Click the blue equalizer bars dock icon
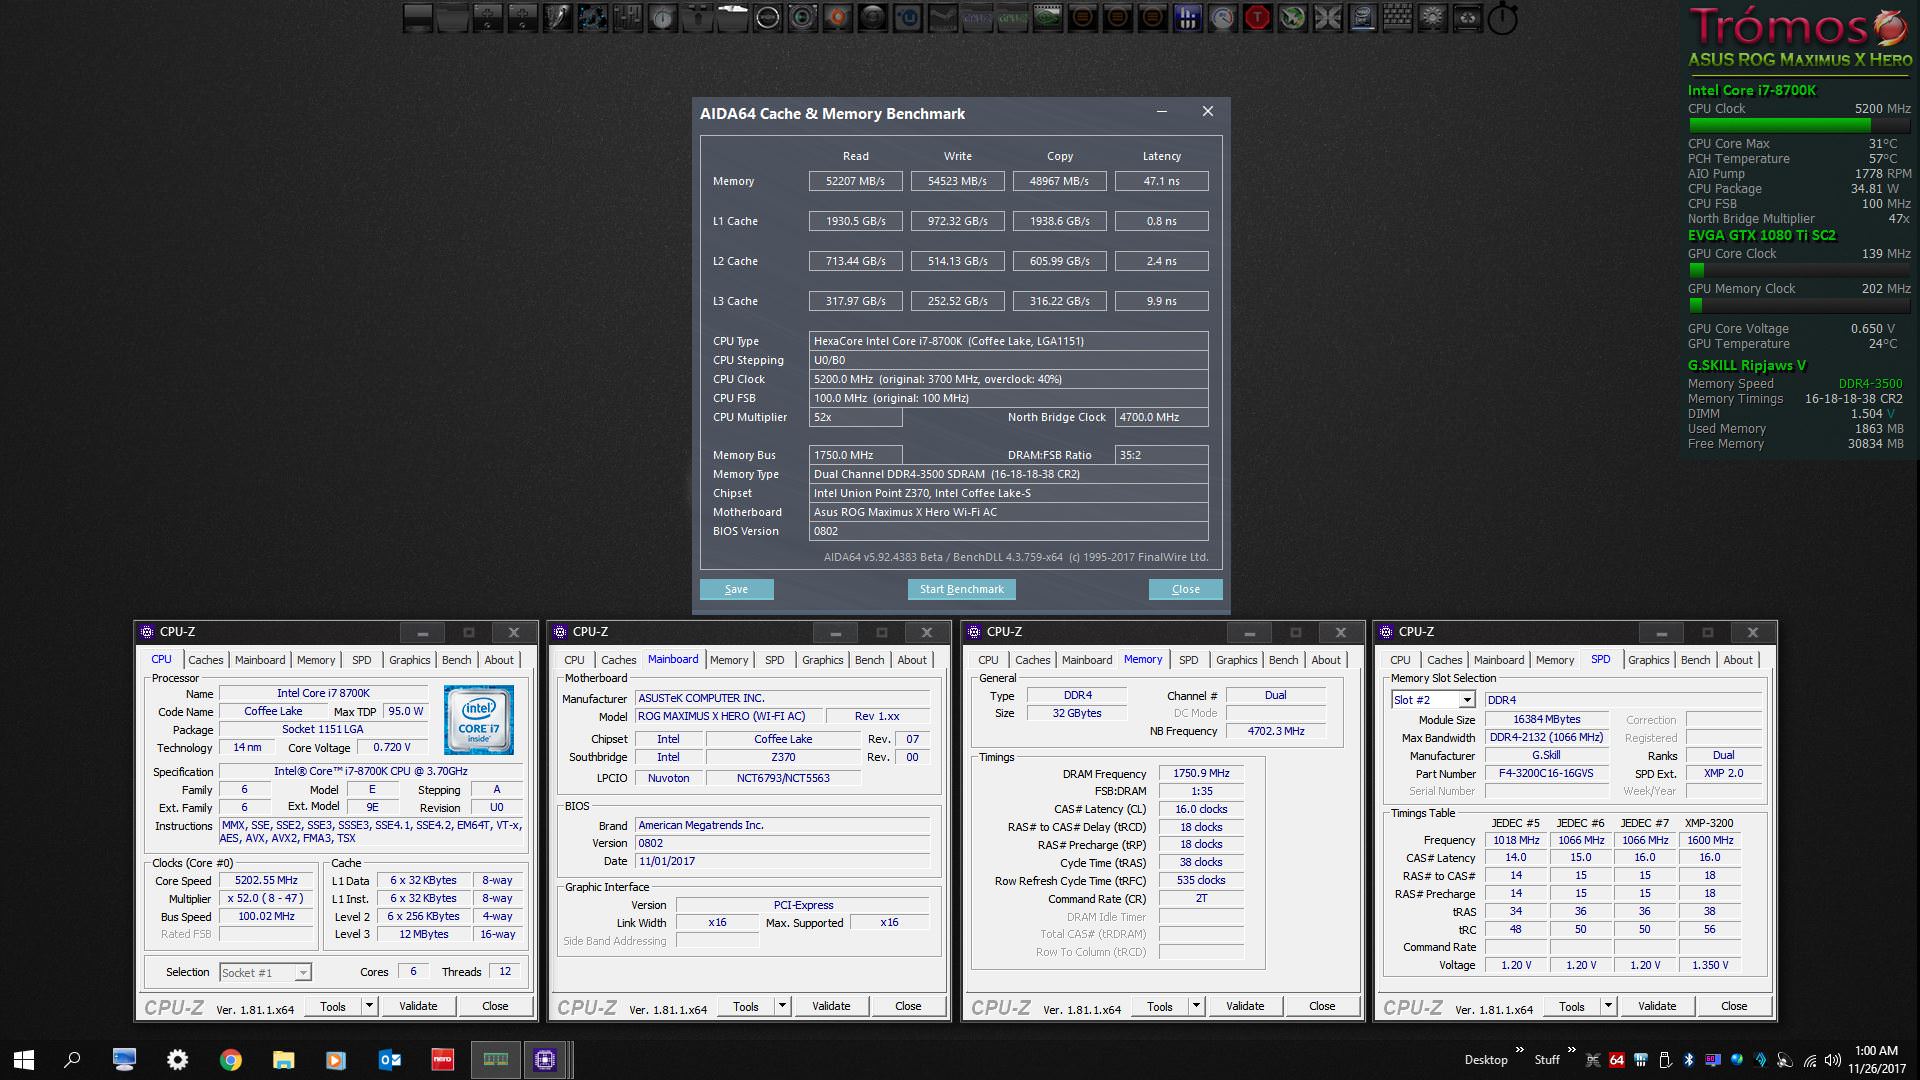Viewport: 1920px width, 1080px height. click(x=1187, y=17)
